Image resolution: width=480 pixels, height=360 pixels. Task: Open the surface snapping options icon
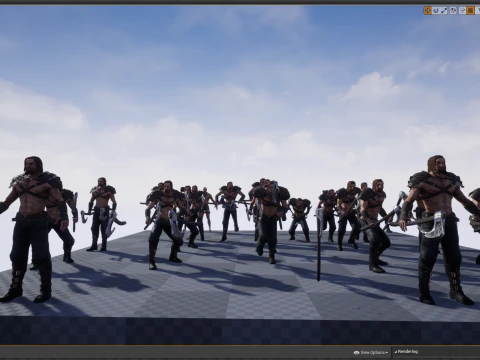tap(462, 11)
